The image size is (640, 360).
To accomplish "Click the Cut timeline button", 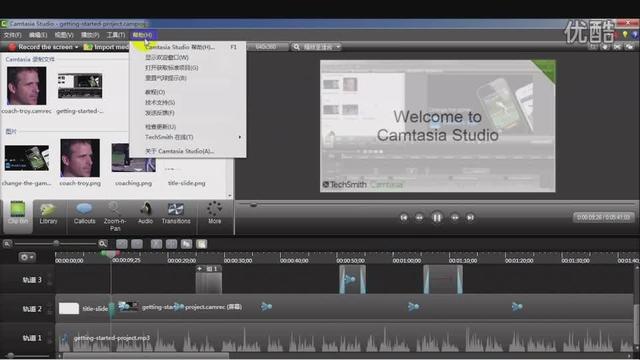I will (x=156, y=244).
